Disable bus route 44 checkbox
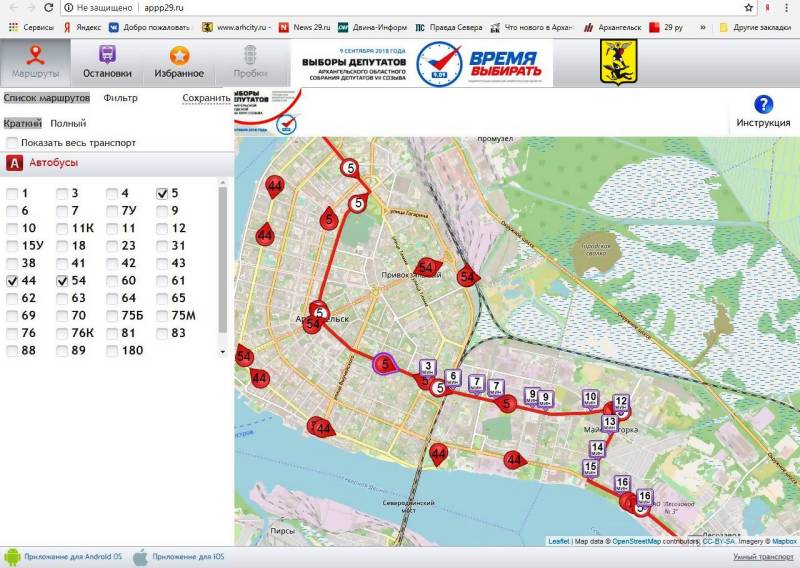800x568 pixels. click(x=12, y=281)
